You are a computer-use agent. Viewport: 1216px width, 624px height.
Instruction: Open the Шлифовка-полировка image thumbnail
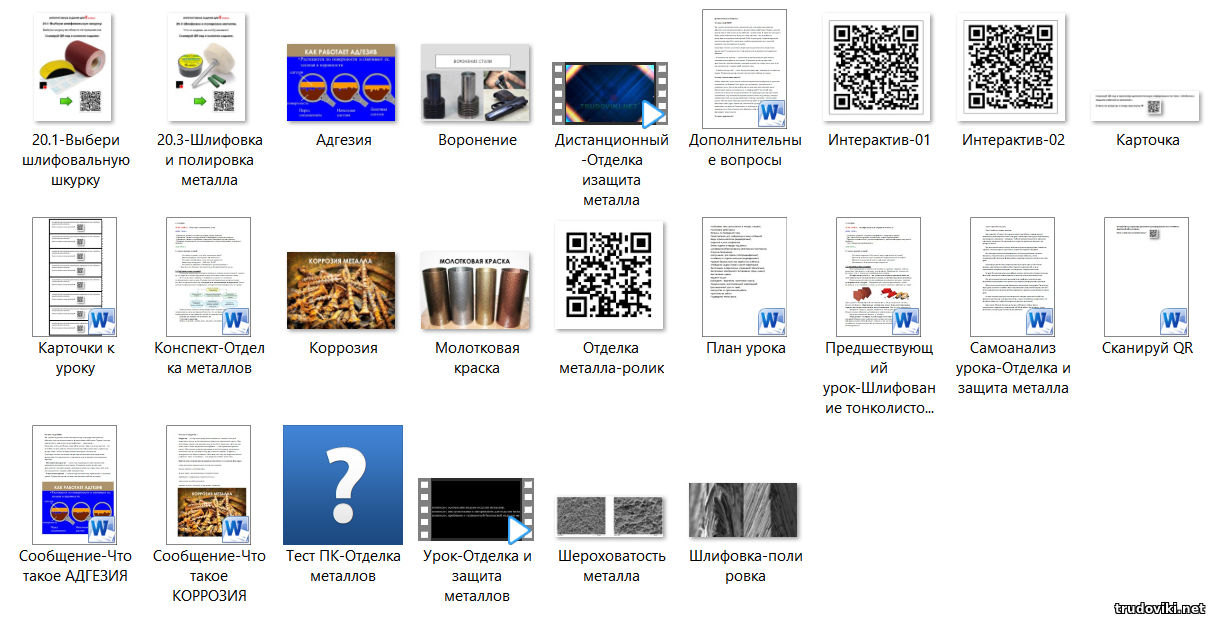pos(745,511)
